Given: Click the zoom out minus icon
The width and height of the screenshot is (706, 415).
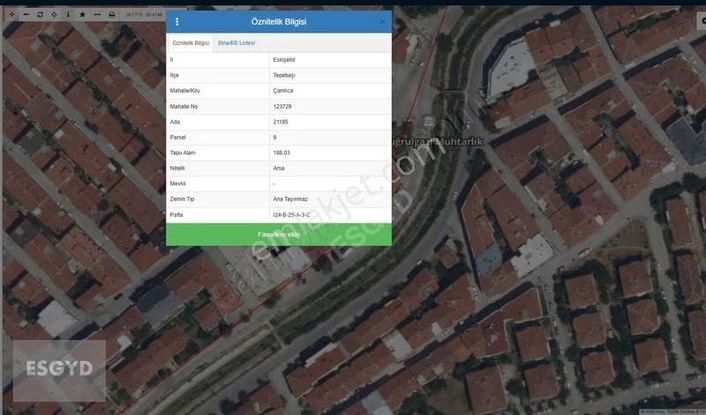Looking at the screenshot, I should point(25,15).
